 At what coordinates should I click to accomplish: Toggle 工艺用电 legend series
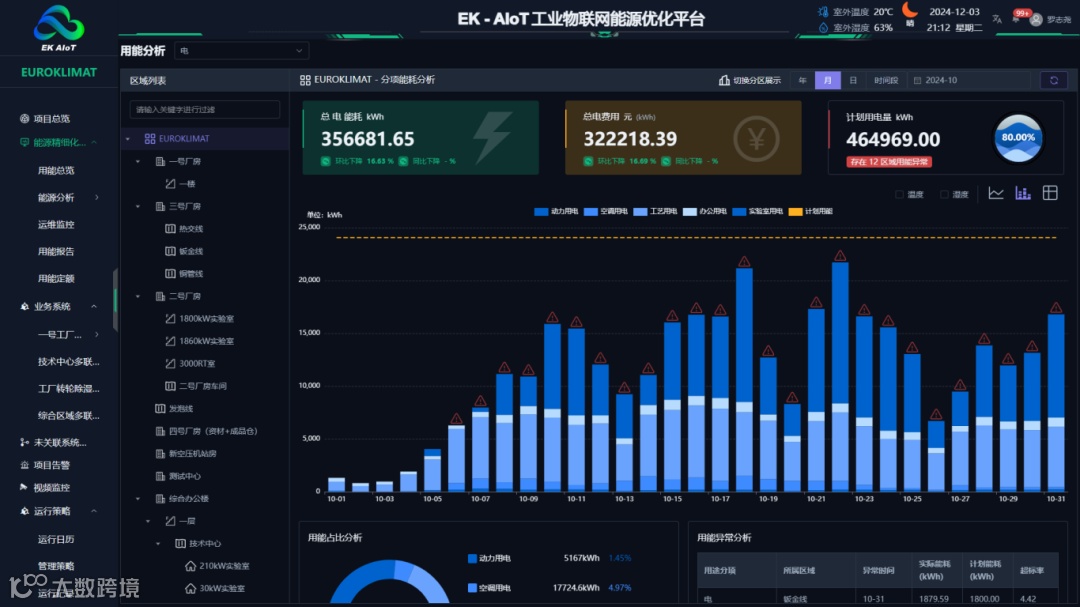click(x=655, y=212)
